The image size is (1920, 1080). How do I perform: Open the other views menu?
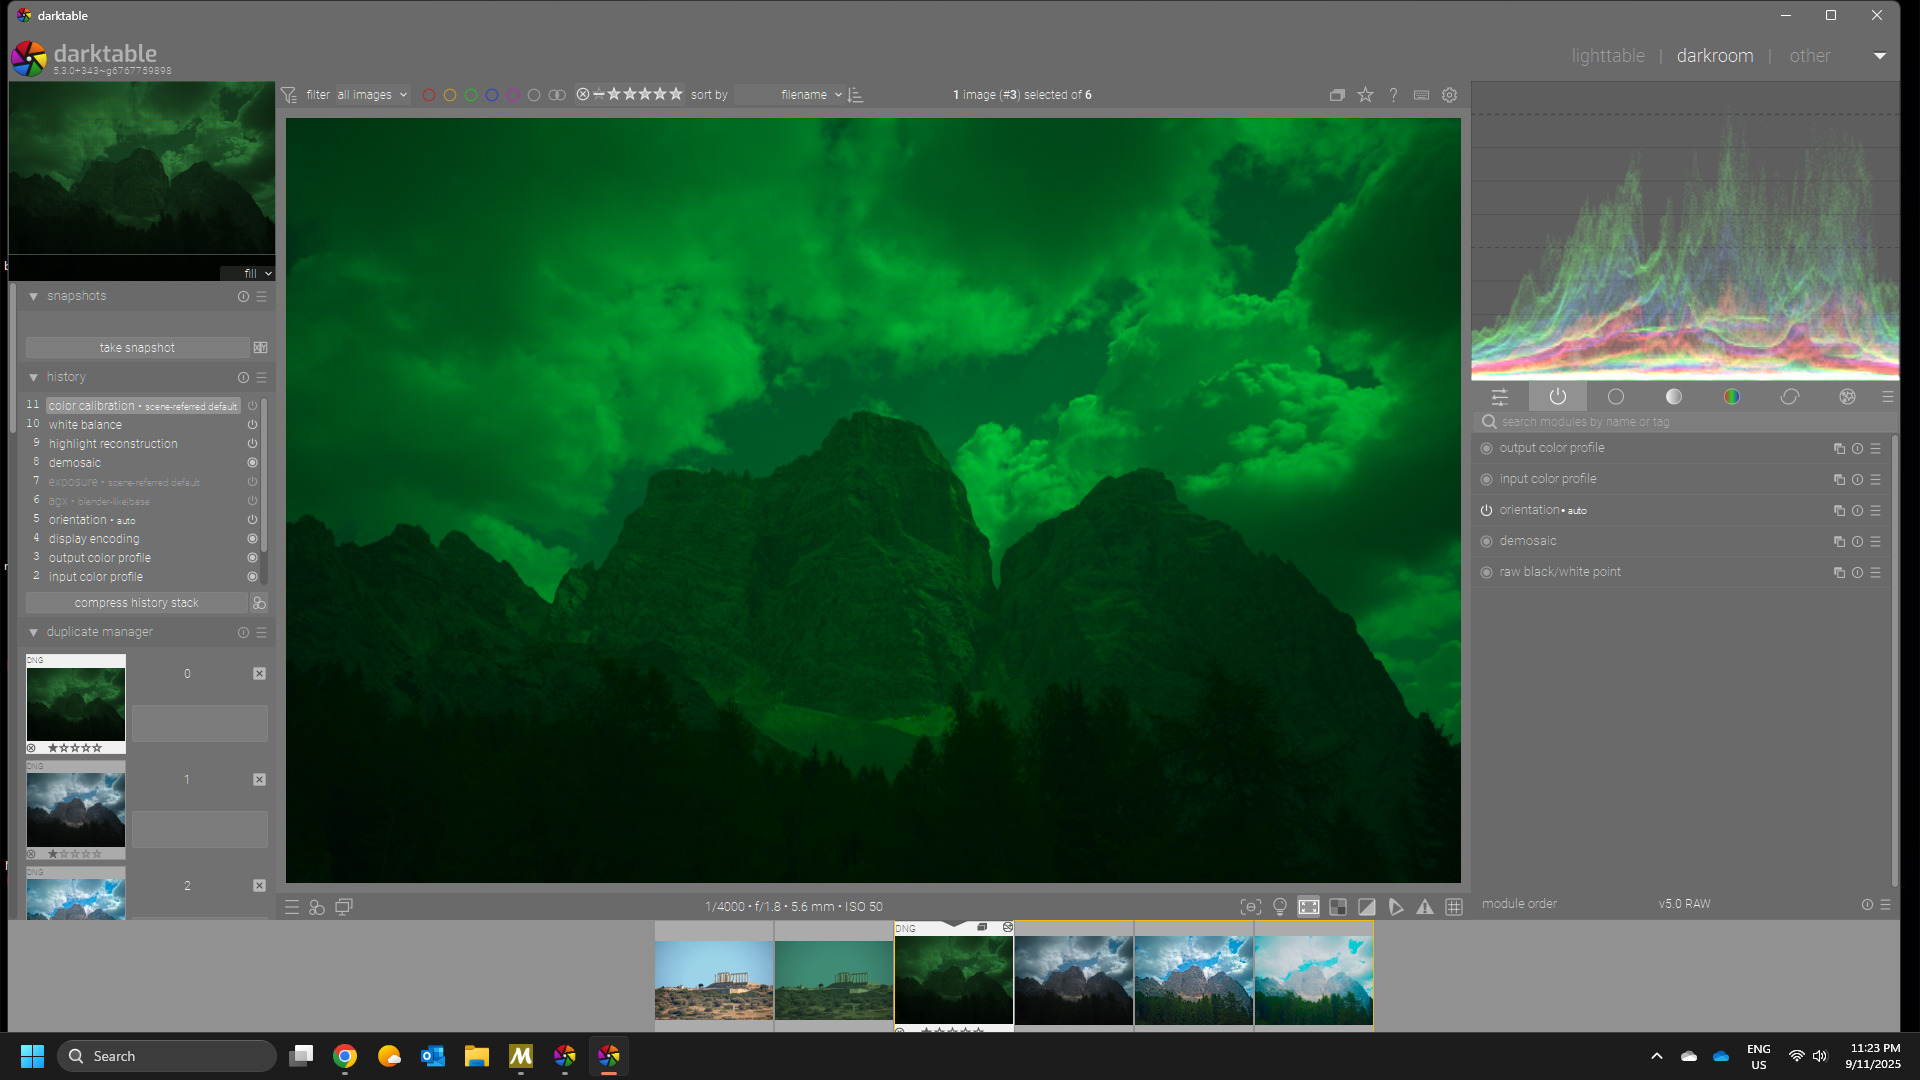click(x=1809, y=56)
